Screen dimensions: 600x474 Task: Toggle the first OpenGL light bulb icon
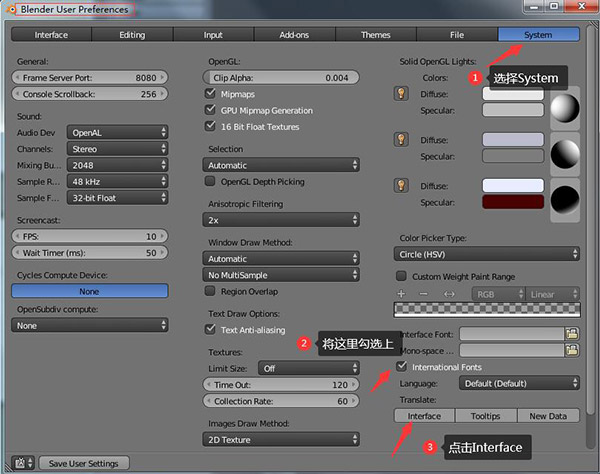pos(402,95)
